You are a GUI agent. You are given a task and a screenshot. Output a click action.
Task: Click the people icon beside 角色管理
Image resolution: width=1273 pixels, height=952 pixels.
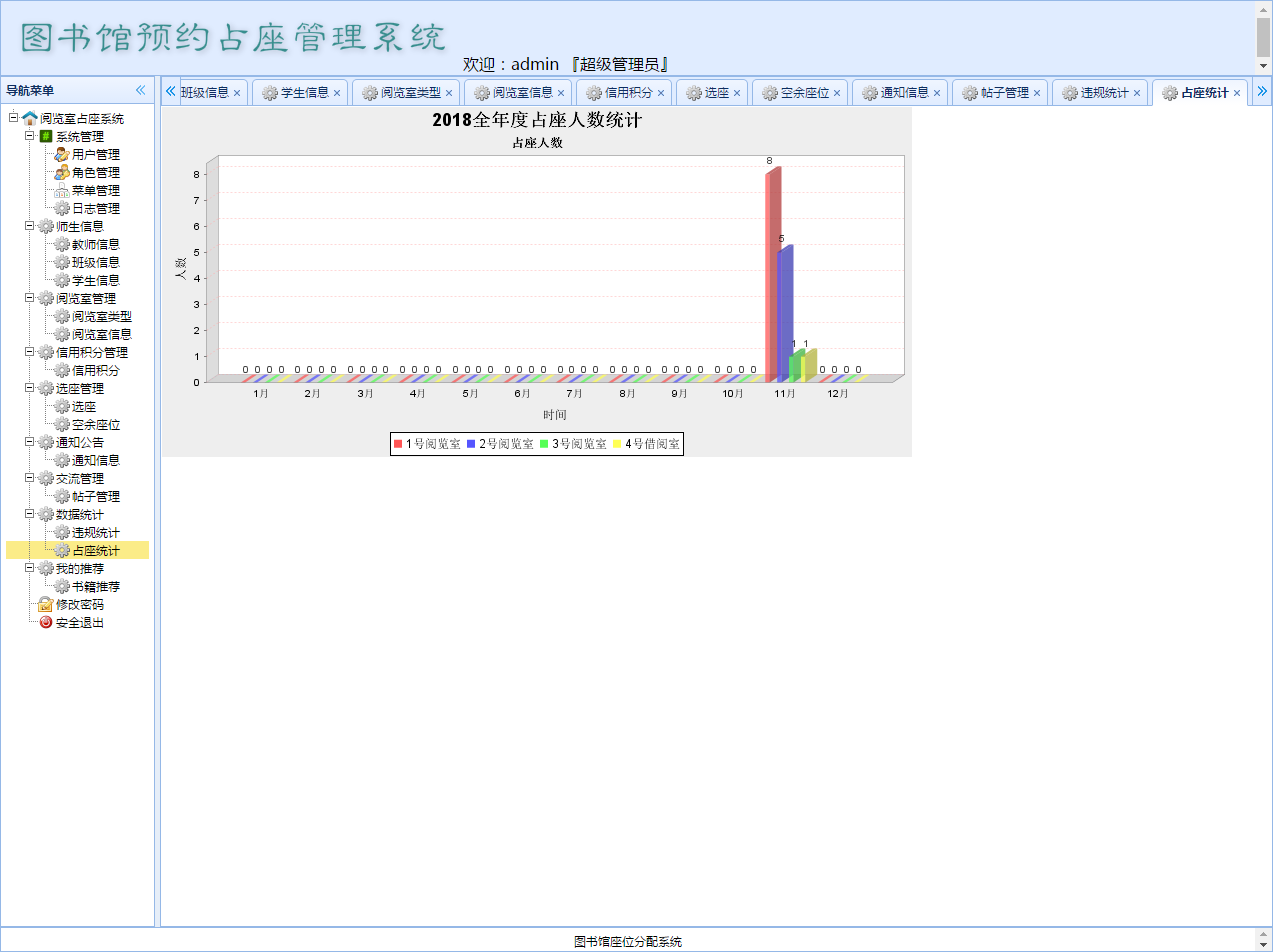(x=62, y=172)
